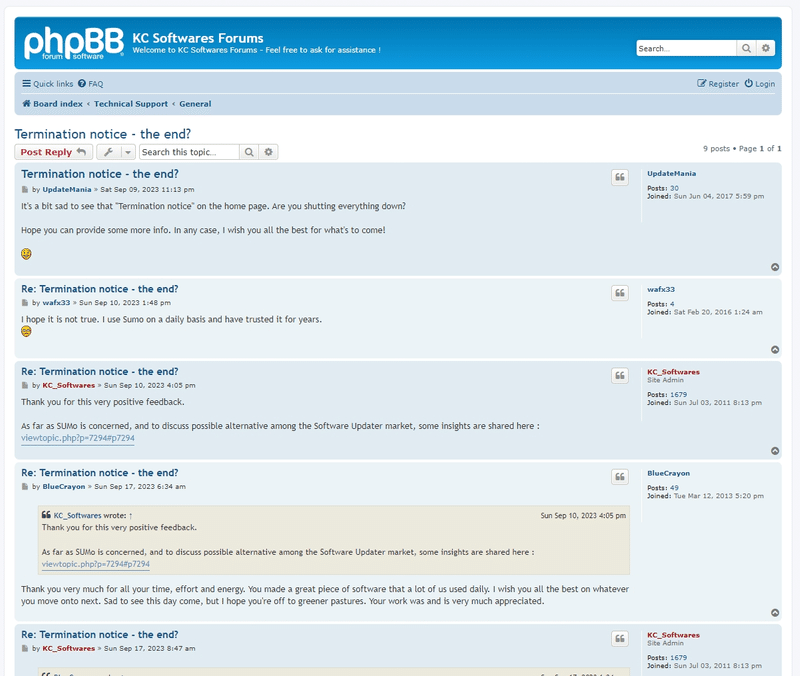The height and width of the screenshot is (676, 800).
Task: Open the Quick links menu
Action: pyautogui.click(x=47, y=84)
